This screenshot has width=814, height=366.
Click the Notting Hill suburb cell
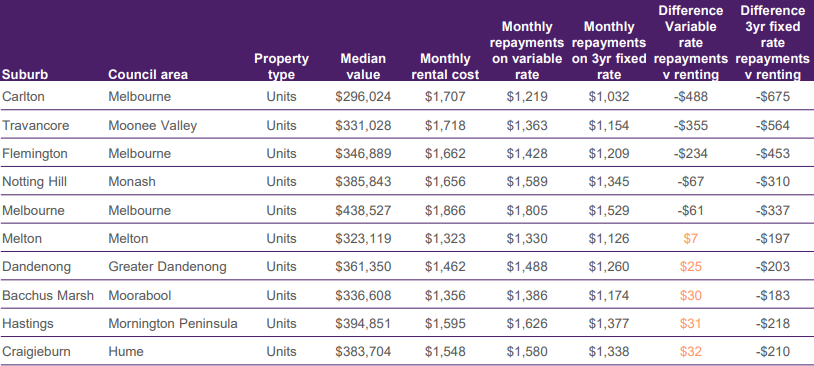coord(35,182)
